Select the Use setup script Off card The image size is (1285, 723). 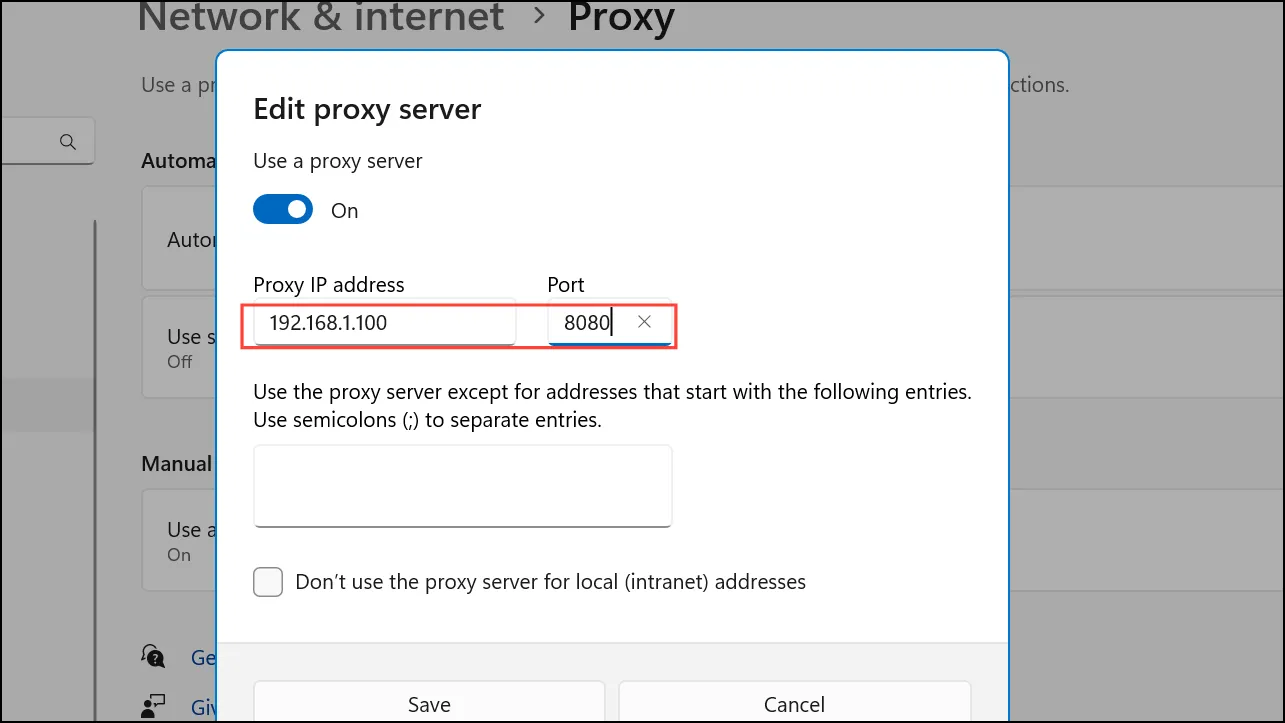point(180,347)
